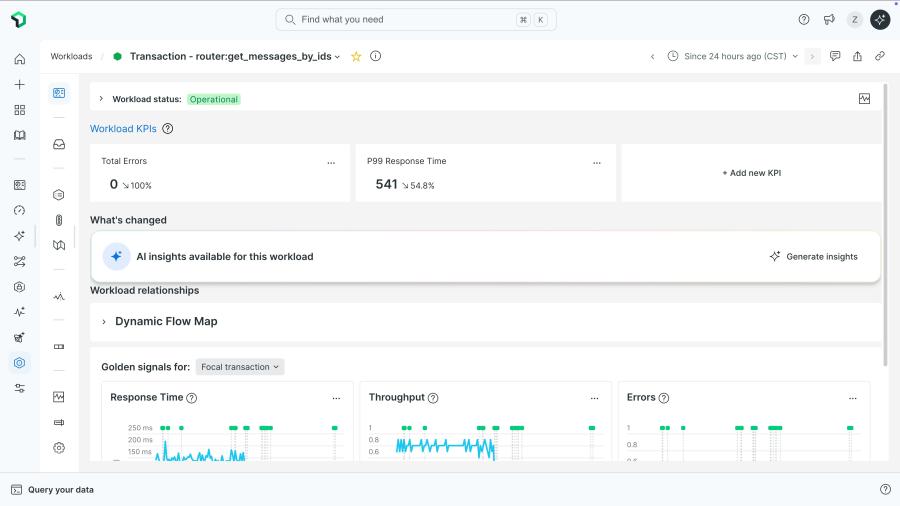Viewport: 900px width, 506px height.
Task: Open bottom-right help question icon
Action: [x=885, y=489]
